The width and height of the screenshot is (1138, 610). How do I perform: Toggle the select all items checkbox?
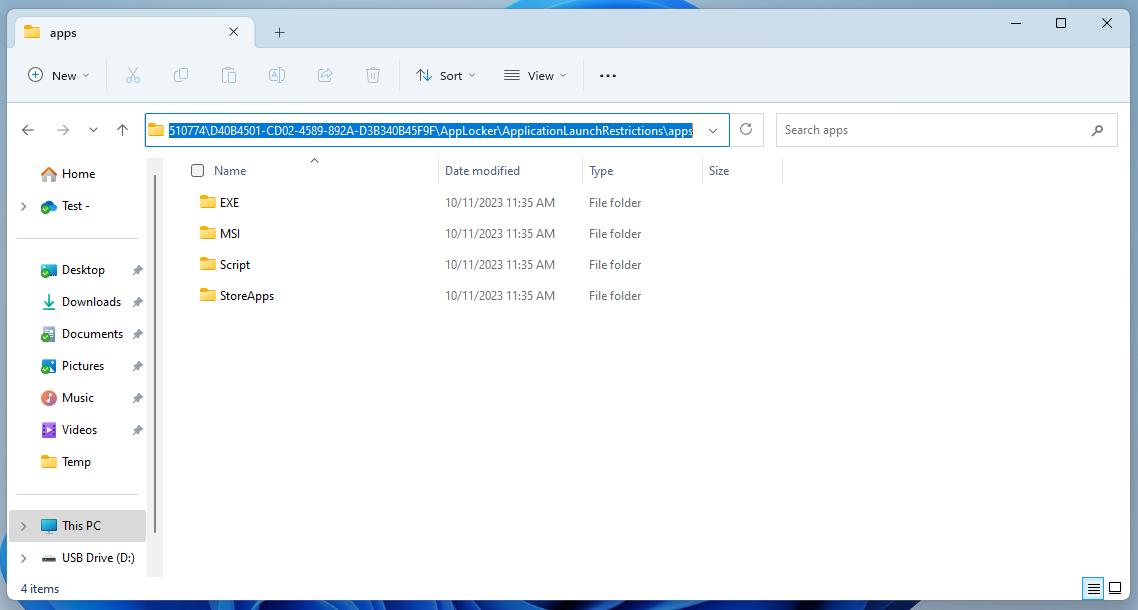coord(197,171)
